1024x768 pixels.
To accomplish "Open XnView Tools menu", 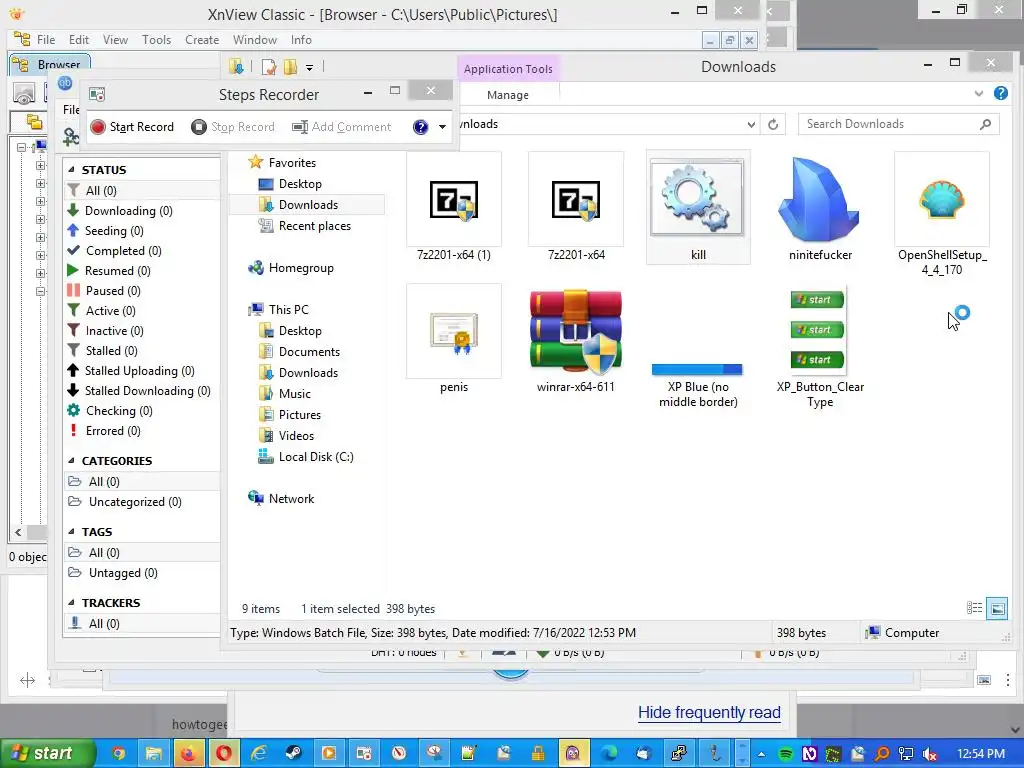I will pos(157,40).
